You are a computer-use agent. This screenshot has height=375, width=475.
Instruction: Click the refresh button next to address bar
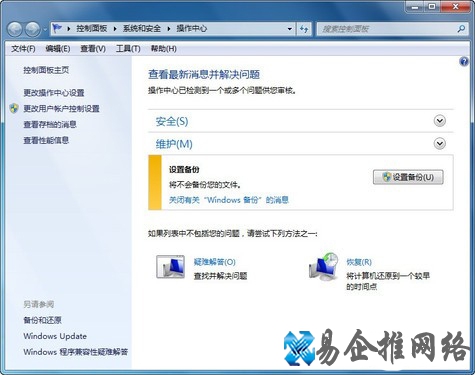coord(304,29)
